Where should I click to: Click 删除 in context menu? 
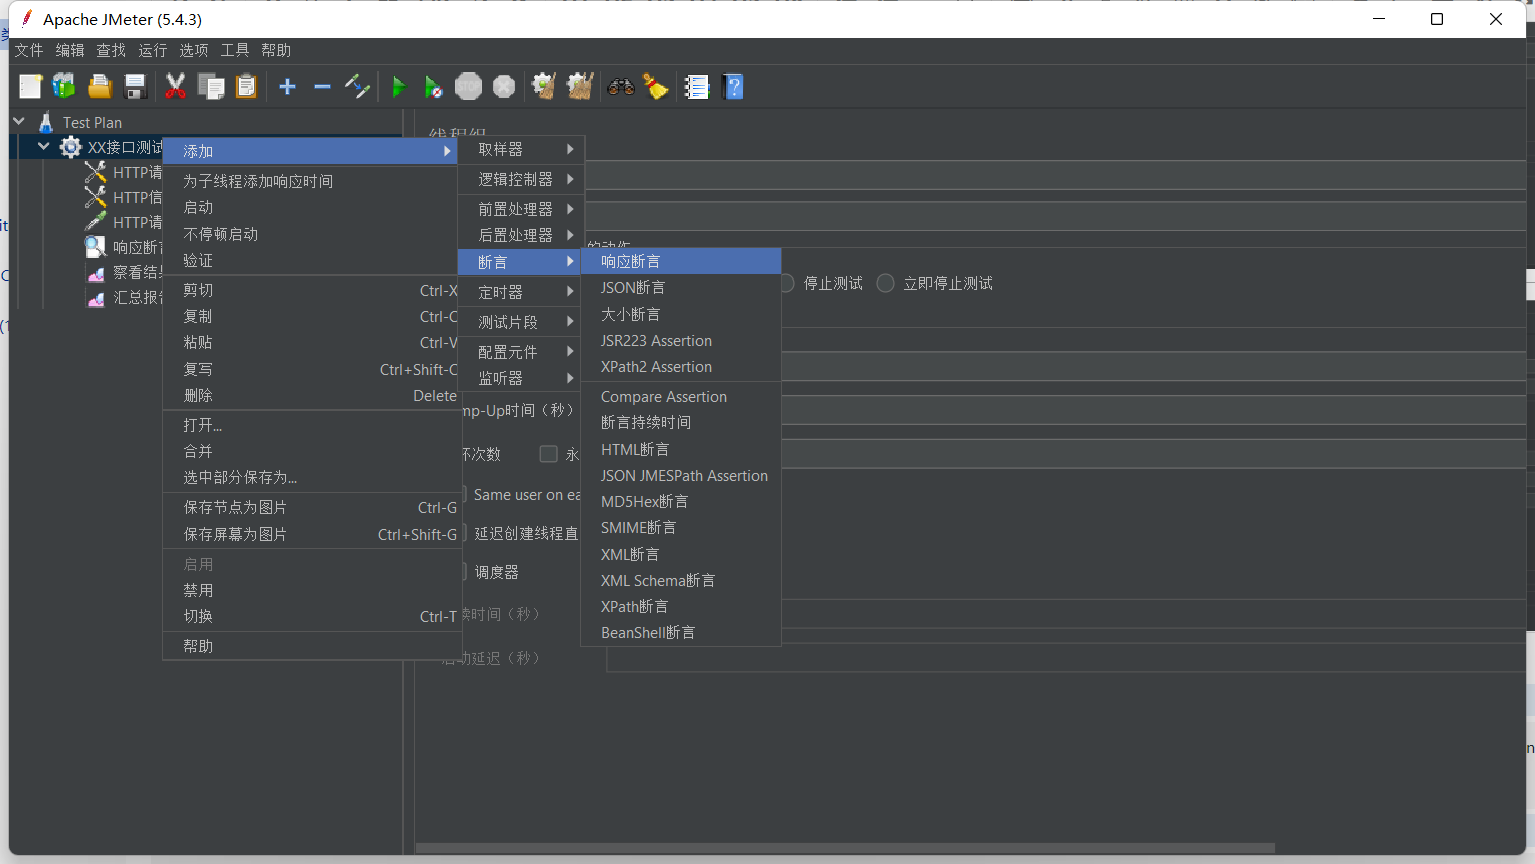point(310,396)
